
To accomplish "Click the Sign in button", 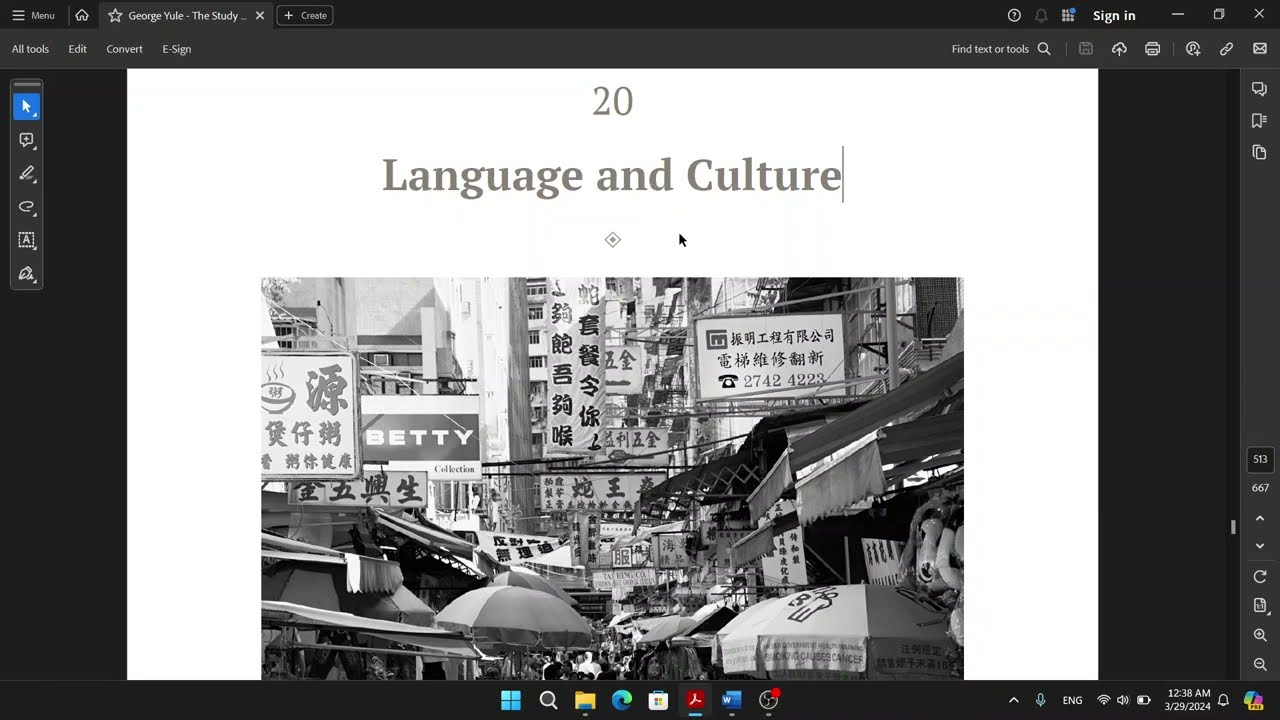I will pyautogui.click(x=1114, y=15).
